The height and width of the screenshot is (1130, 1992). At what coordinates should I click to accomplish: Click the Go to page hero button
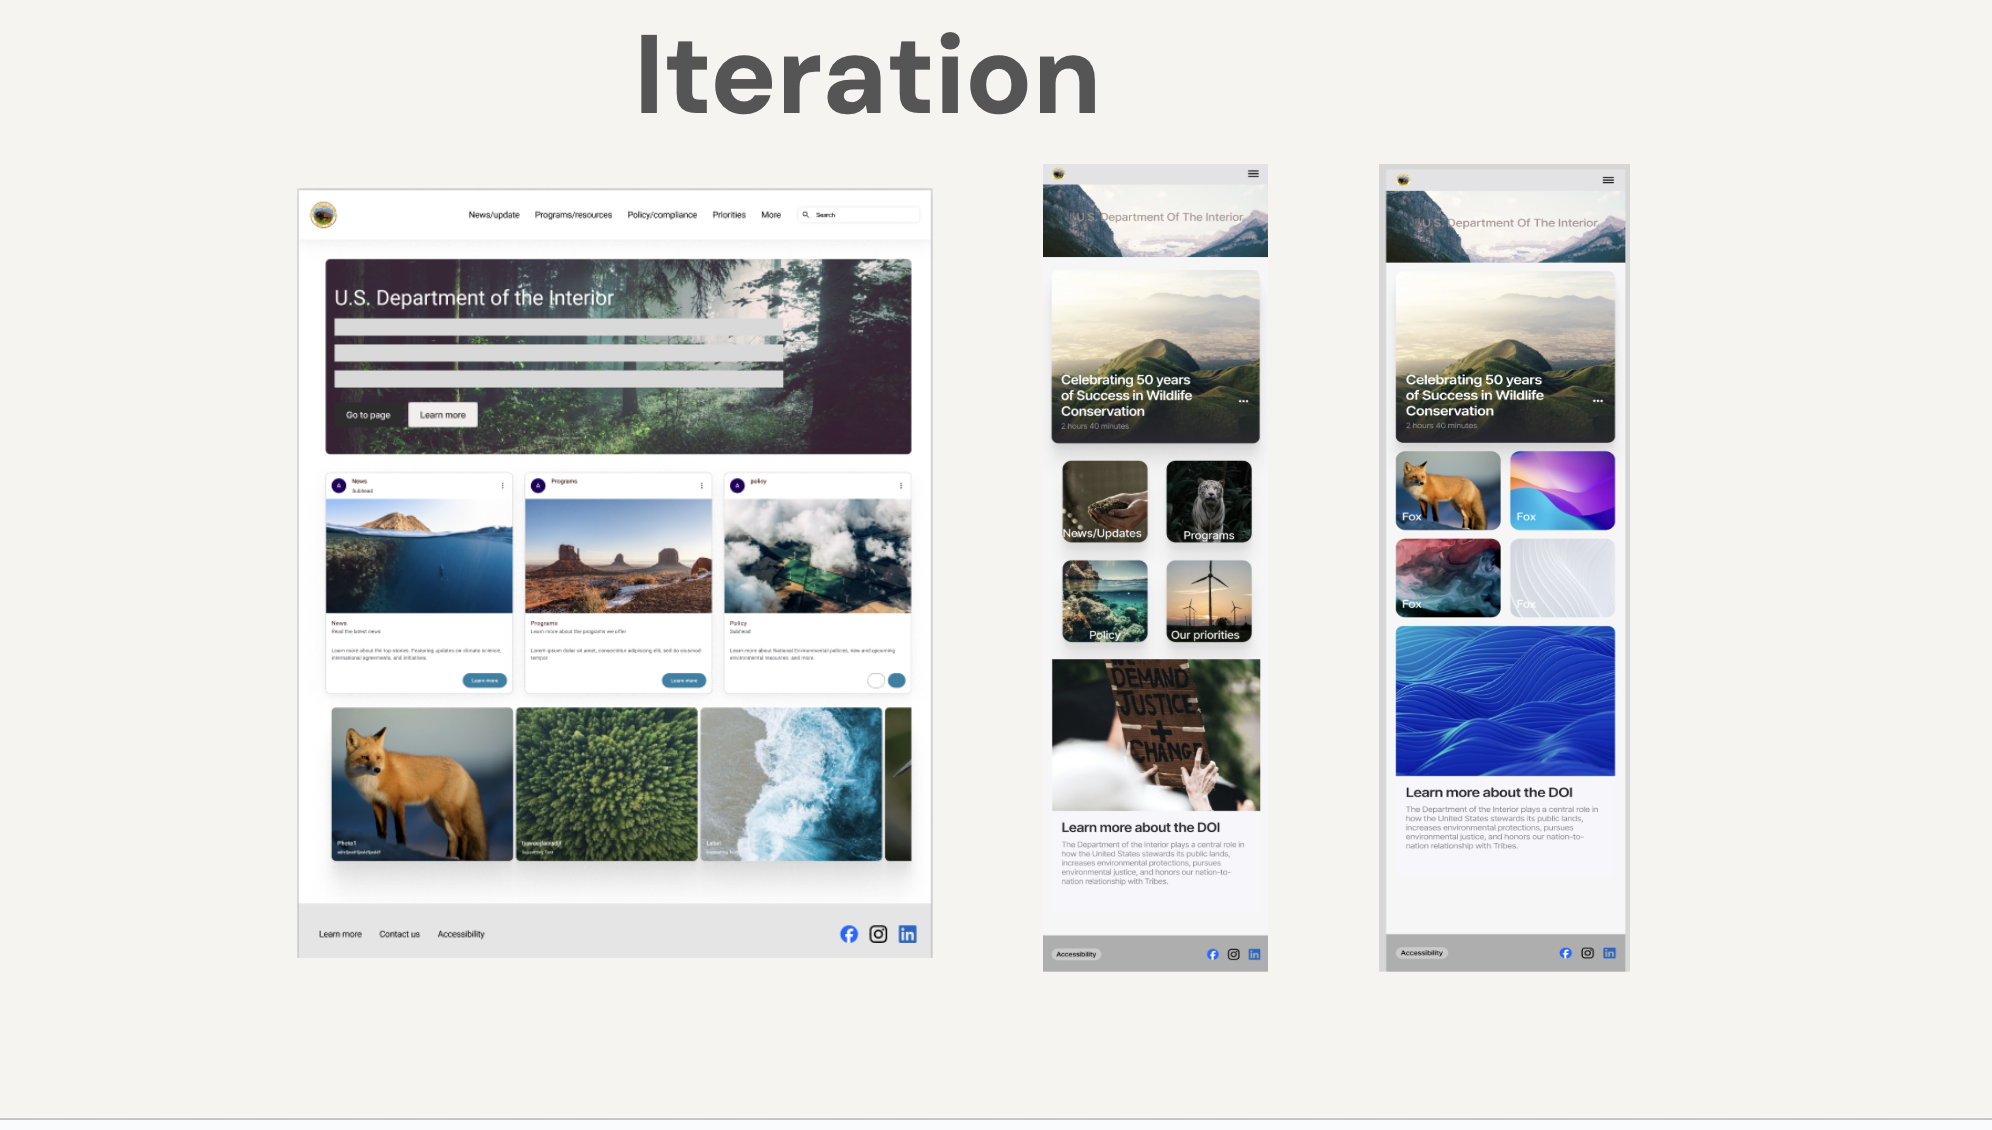point(368,415)
